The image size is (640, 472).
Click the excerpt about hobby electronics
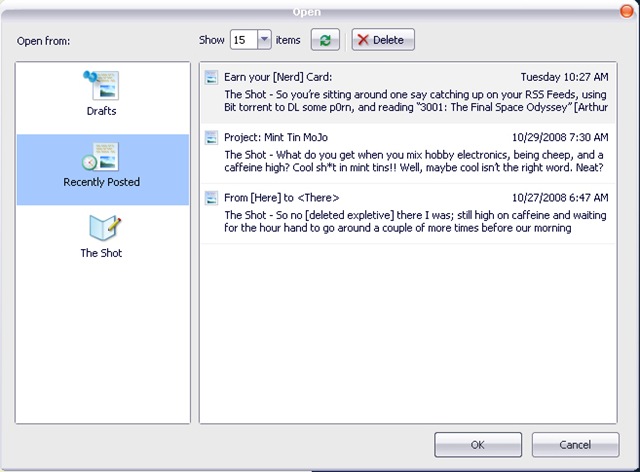[x=414, y=161]
